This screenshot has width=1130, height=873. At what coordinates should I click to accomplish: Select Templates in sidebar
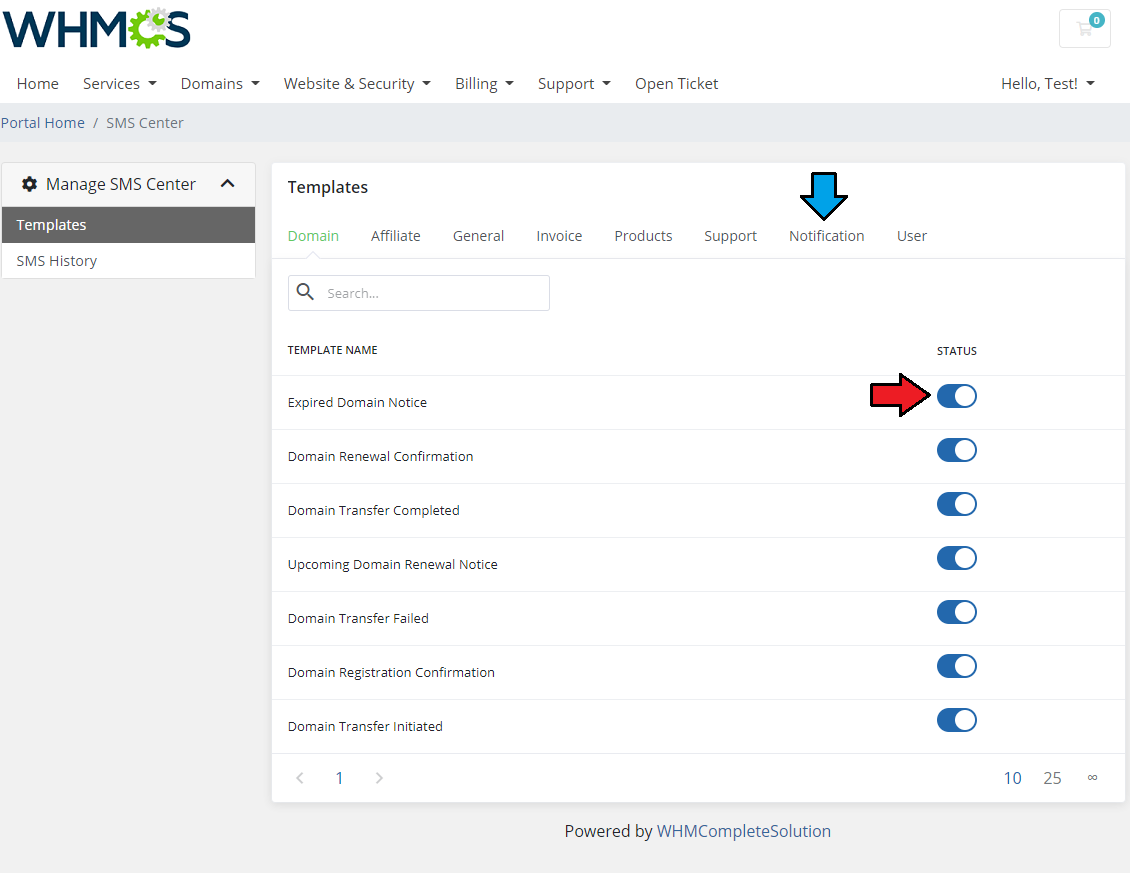tap(128, 225)
